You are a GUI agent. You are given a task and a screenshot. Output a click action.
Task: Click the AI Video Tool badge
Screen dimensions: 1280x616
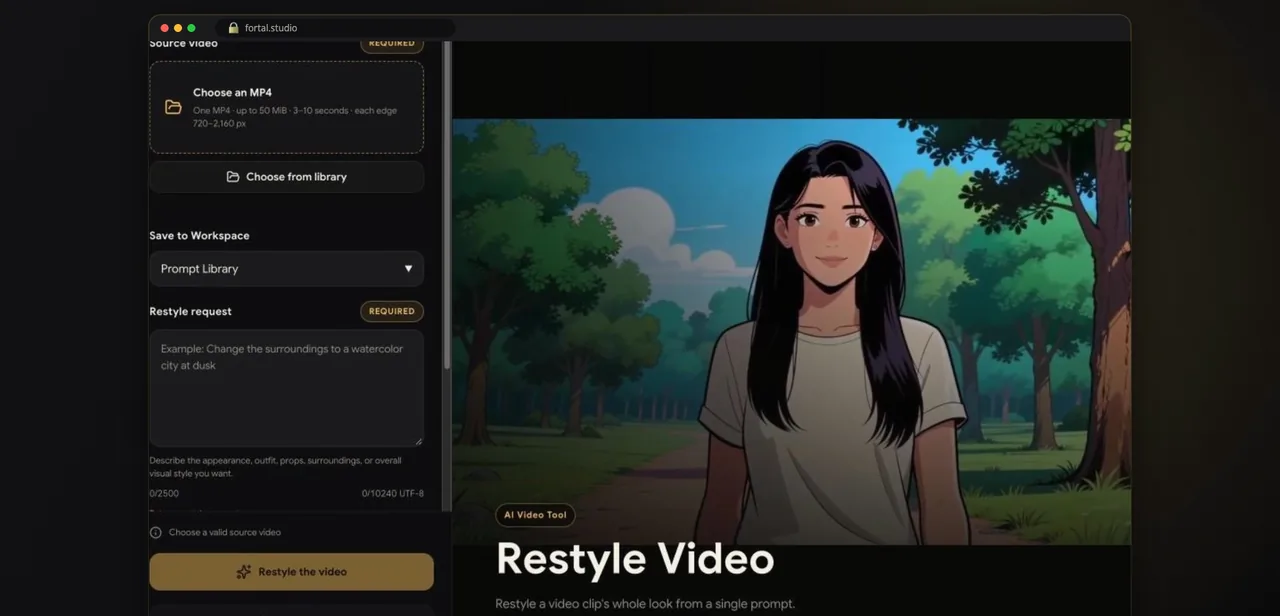[x=535, y=515]
